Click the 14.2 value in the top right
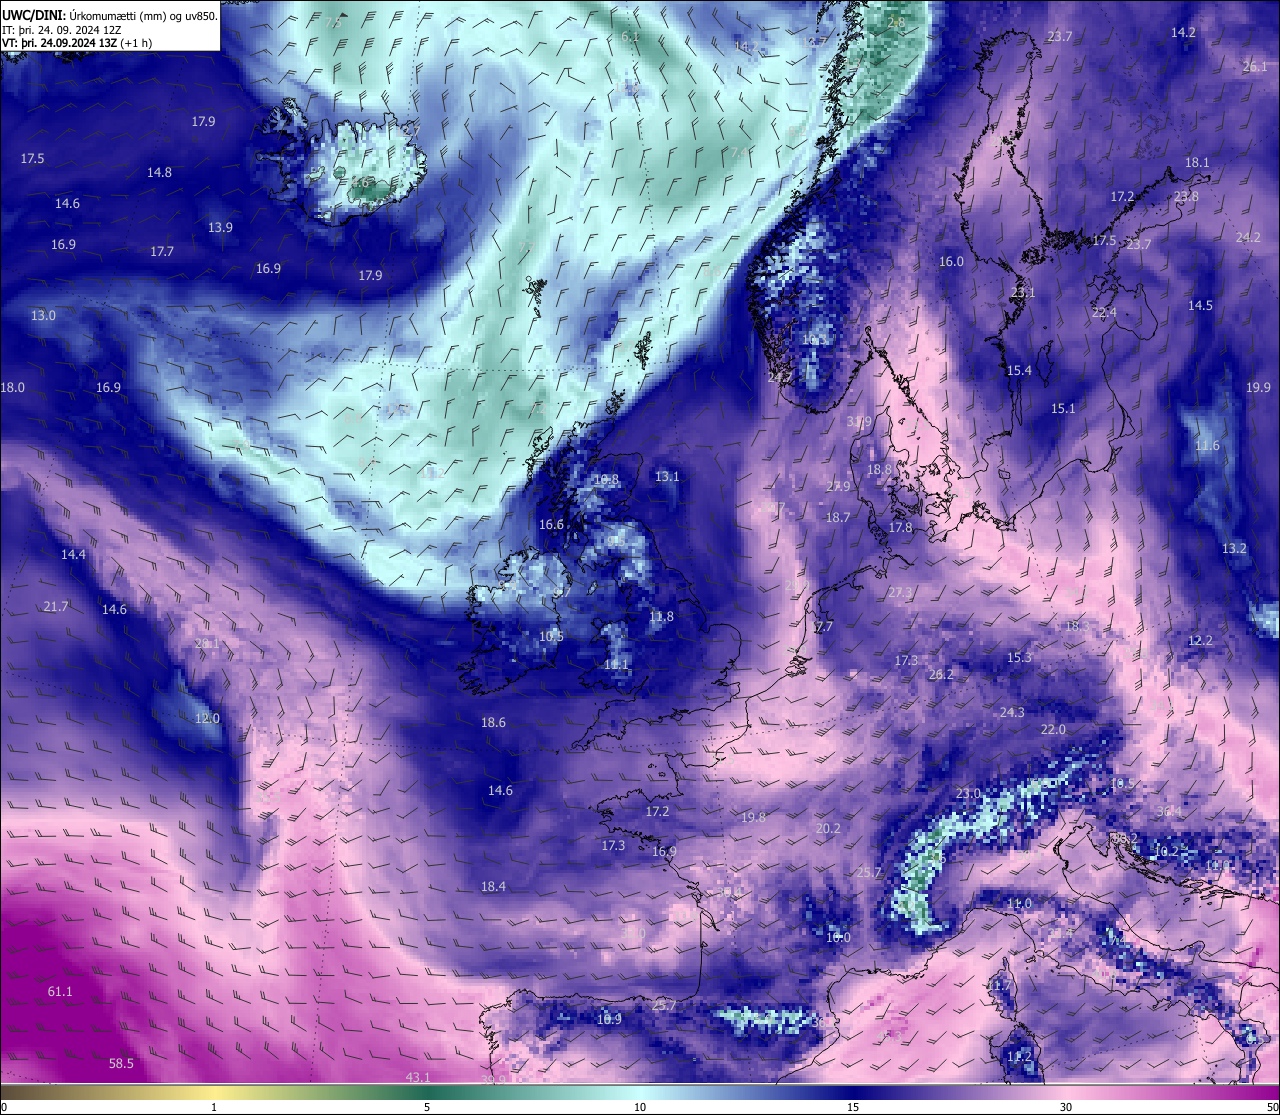Viewport: 1280px width, 1115px height. point(1183,32)
